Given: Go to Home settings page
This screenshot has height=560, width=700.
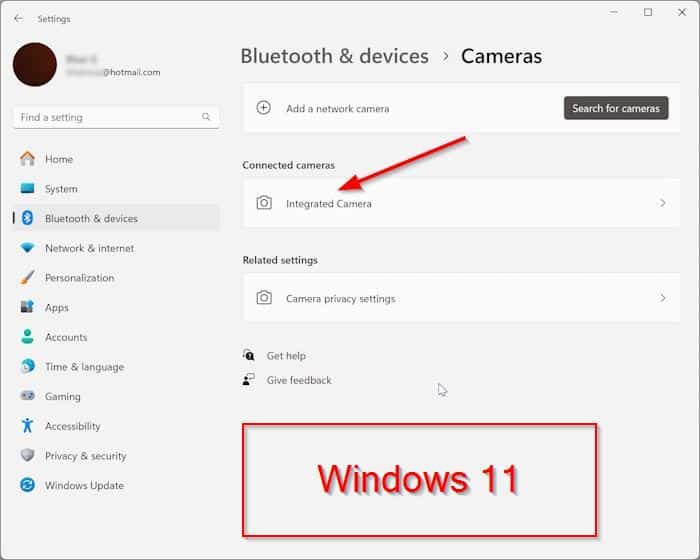Looking at the screenshot, I should [x=117, y=159].
